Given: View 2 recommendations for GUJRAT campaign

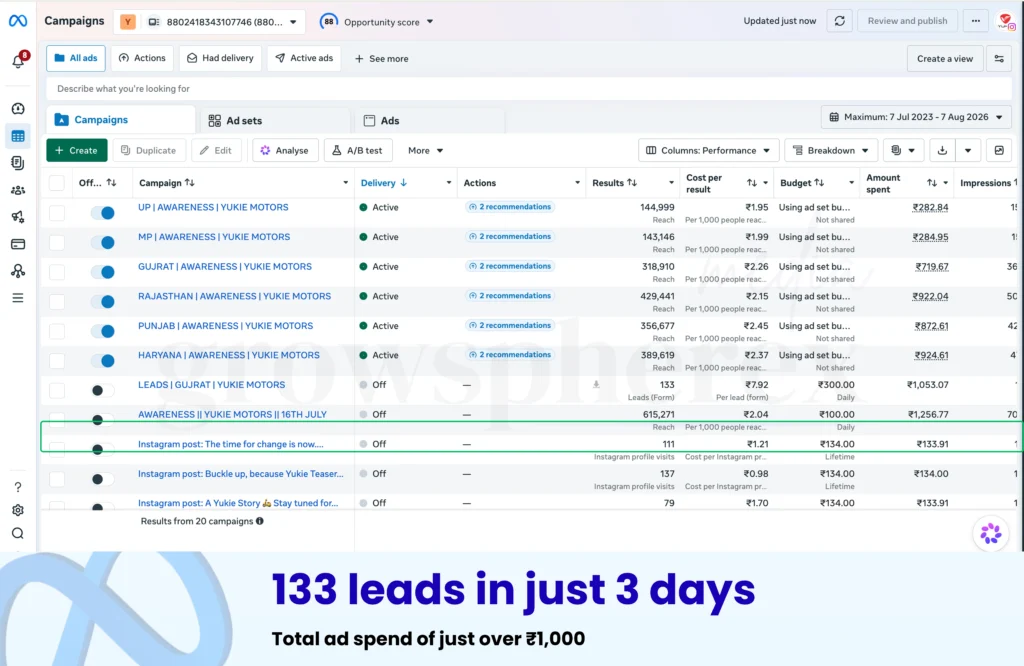Looking at the screenshot, I should pyautogui.click(x=510, y=266).
